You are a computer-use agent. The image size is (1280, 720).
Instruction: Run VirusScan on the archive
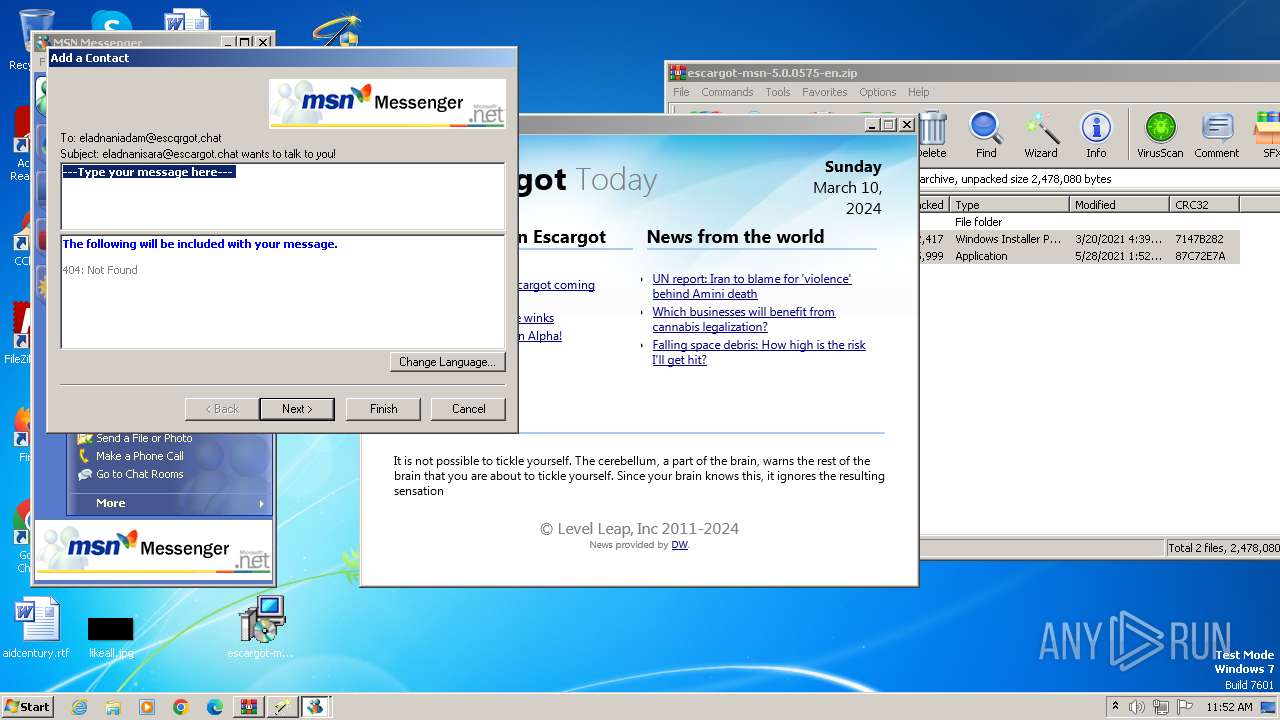1160,135
